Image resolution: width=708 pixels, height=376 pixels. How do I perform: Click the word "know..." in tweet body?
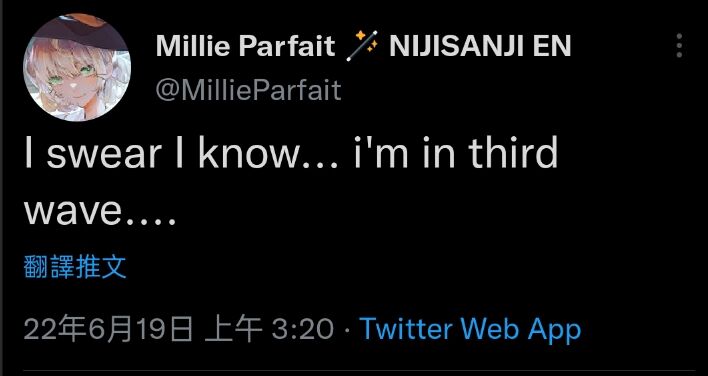coord(268,153)
